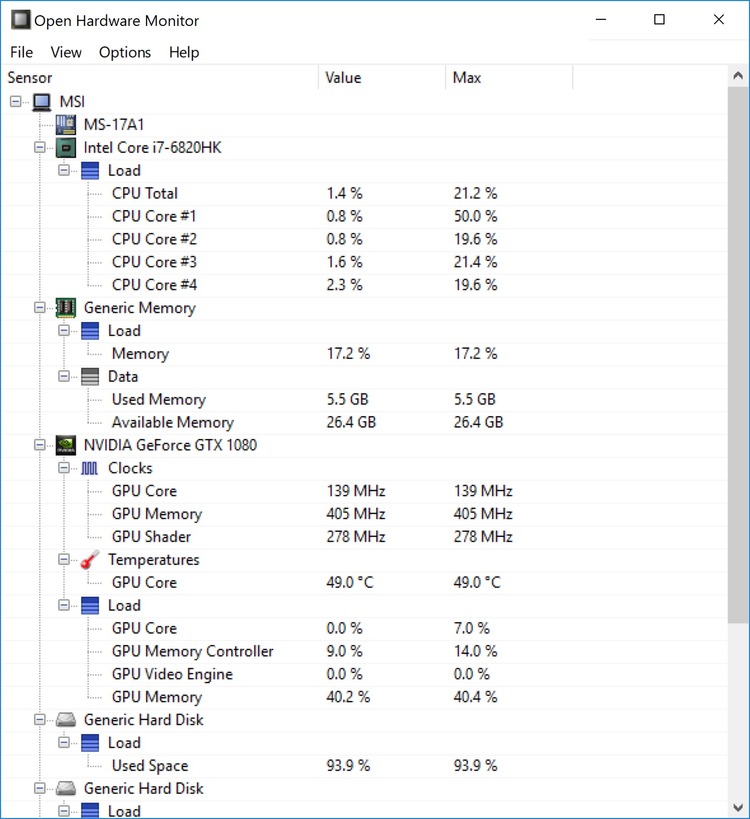
Task: Close the Open Hardware Monitor window
Action: coord(719,20)
